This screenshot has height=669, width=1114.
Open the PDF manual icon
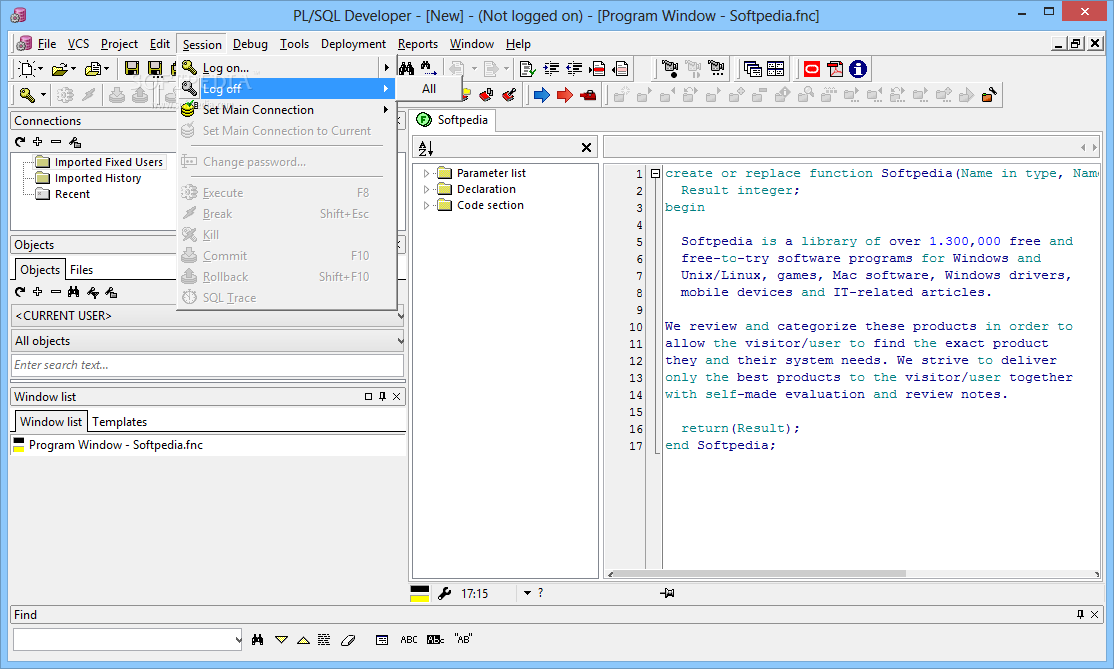(x=835, y=69)
